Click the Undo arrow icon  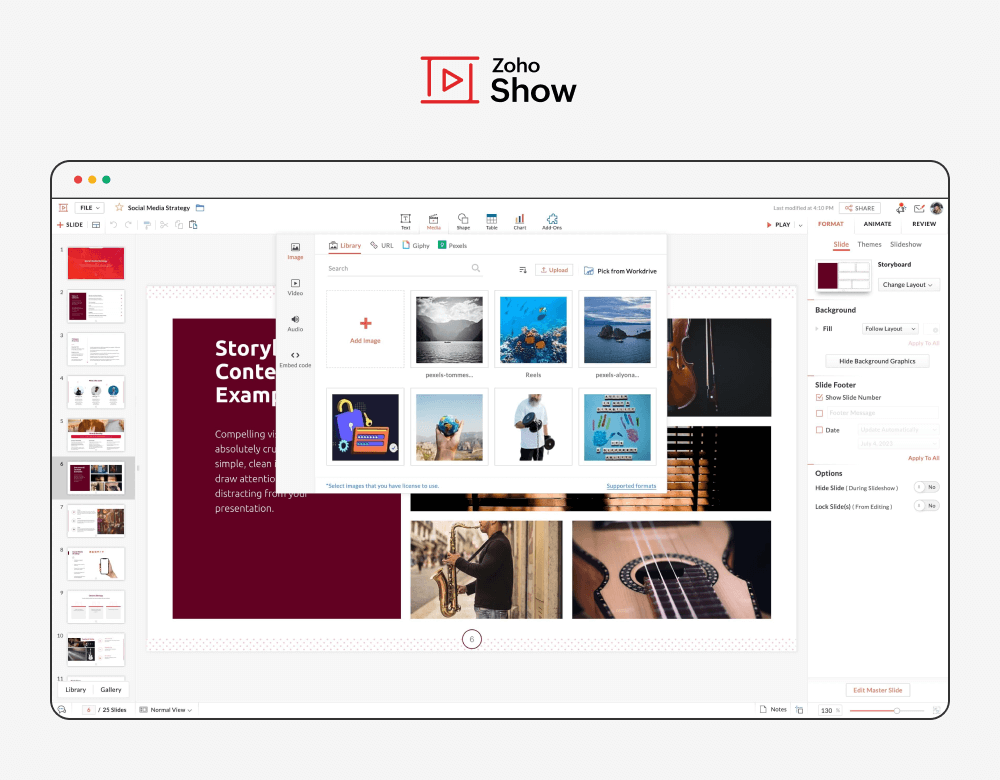tap(114, 224)
